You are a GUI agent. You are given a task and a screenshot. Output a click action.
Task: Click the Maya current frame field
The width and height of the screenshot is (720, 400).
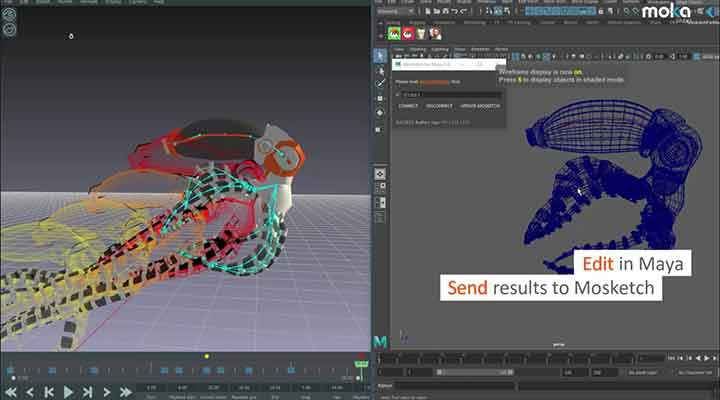coord(651,358)
